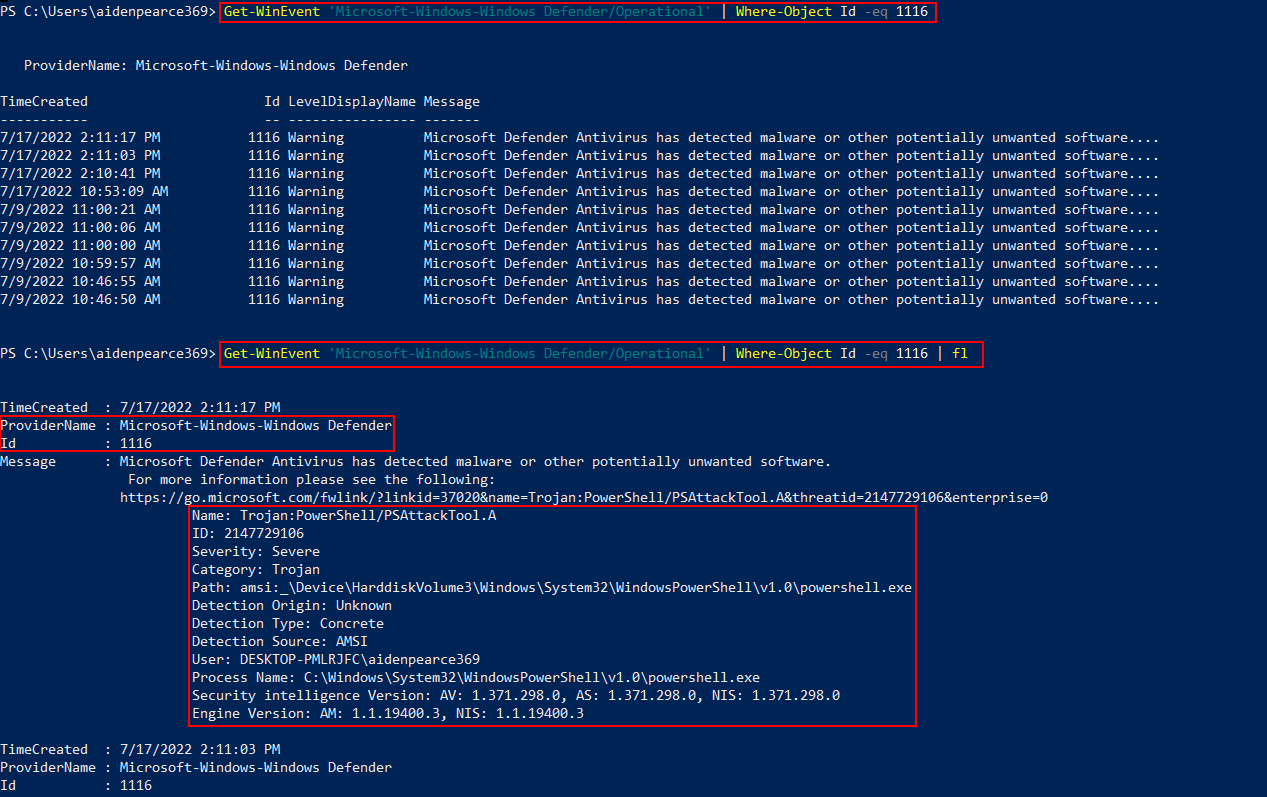1267x797 pixels.
Task: Click the 'TimeCreated' column header in the table
Action: point(44,102)
